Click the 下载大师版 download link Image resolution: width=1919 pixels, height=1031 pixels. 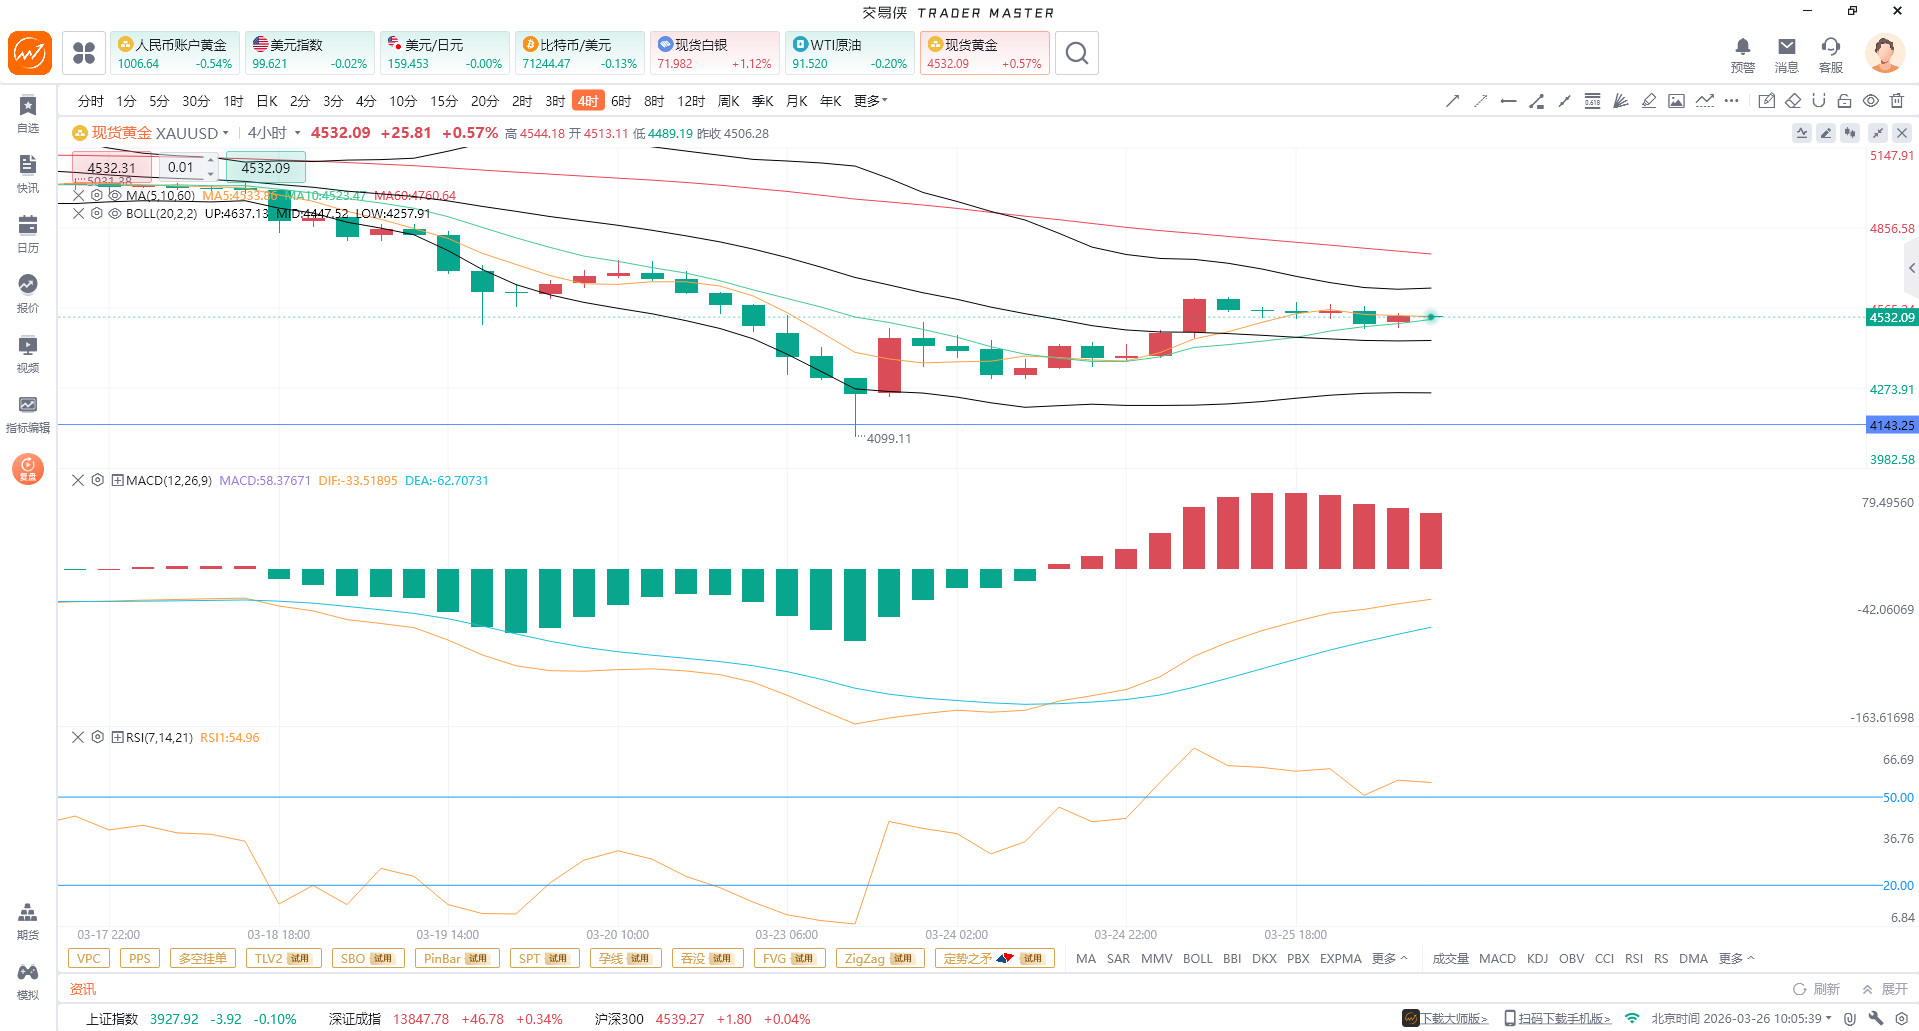point(1445,1019)
